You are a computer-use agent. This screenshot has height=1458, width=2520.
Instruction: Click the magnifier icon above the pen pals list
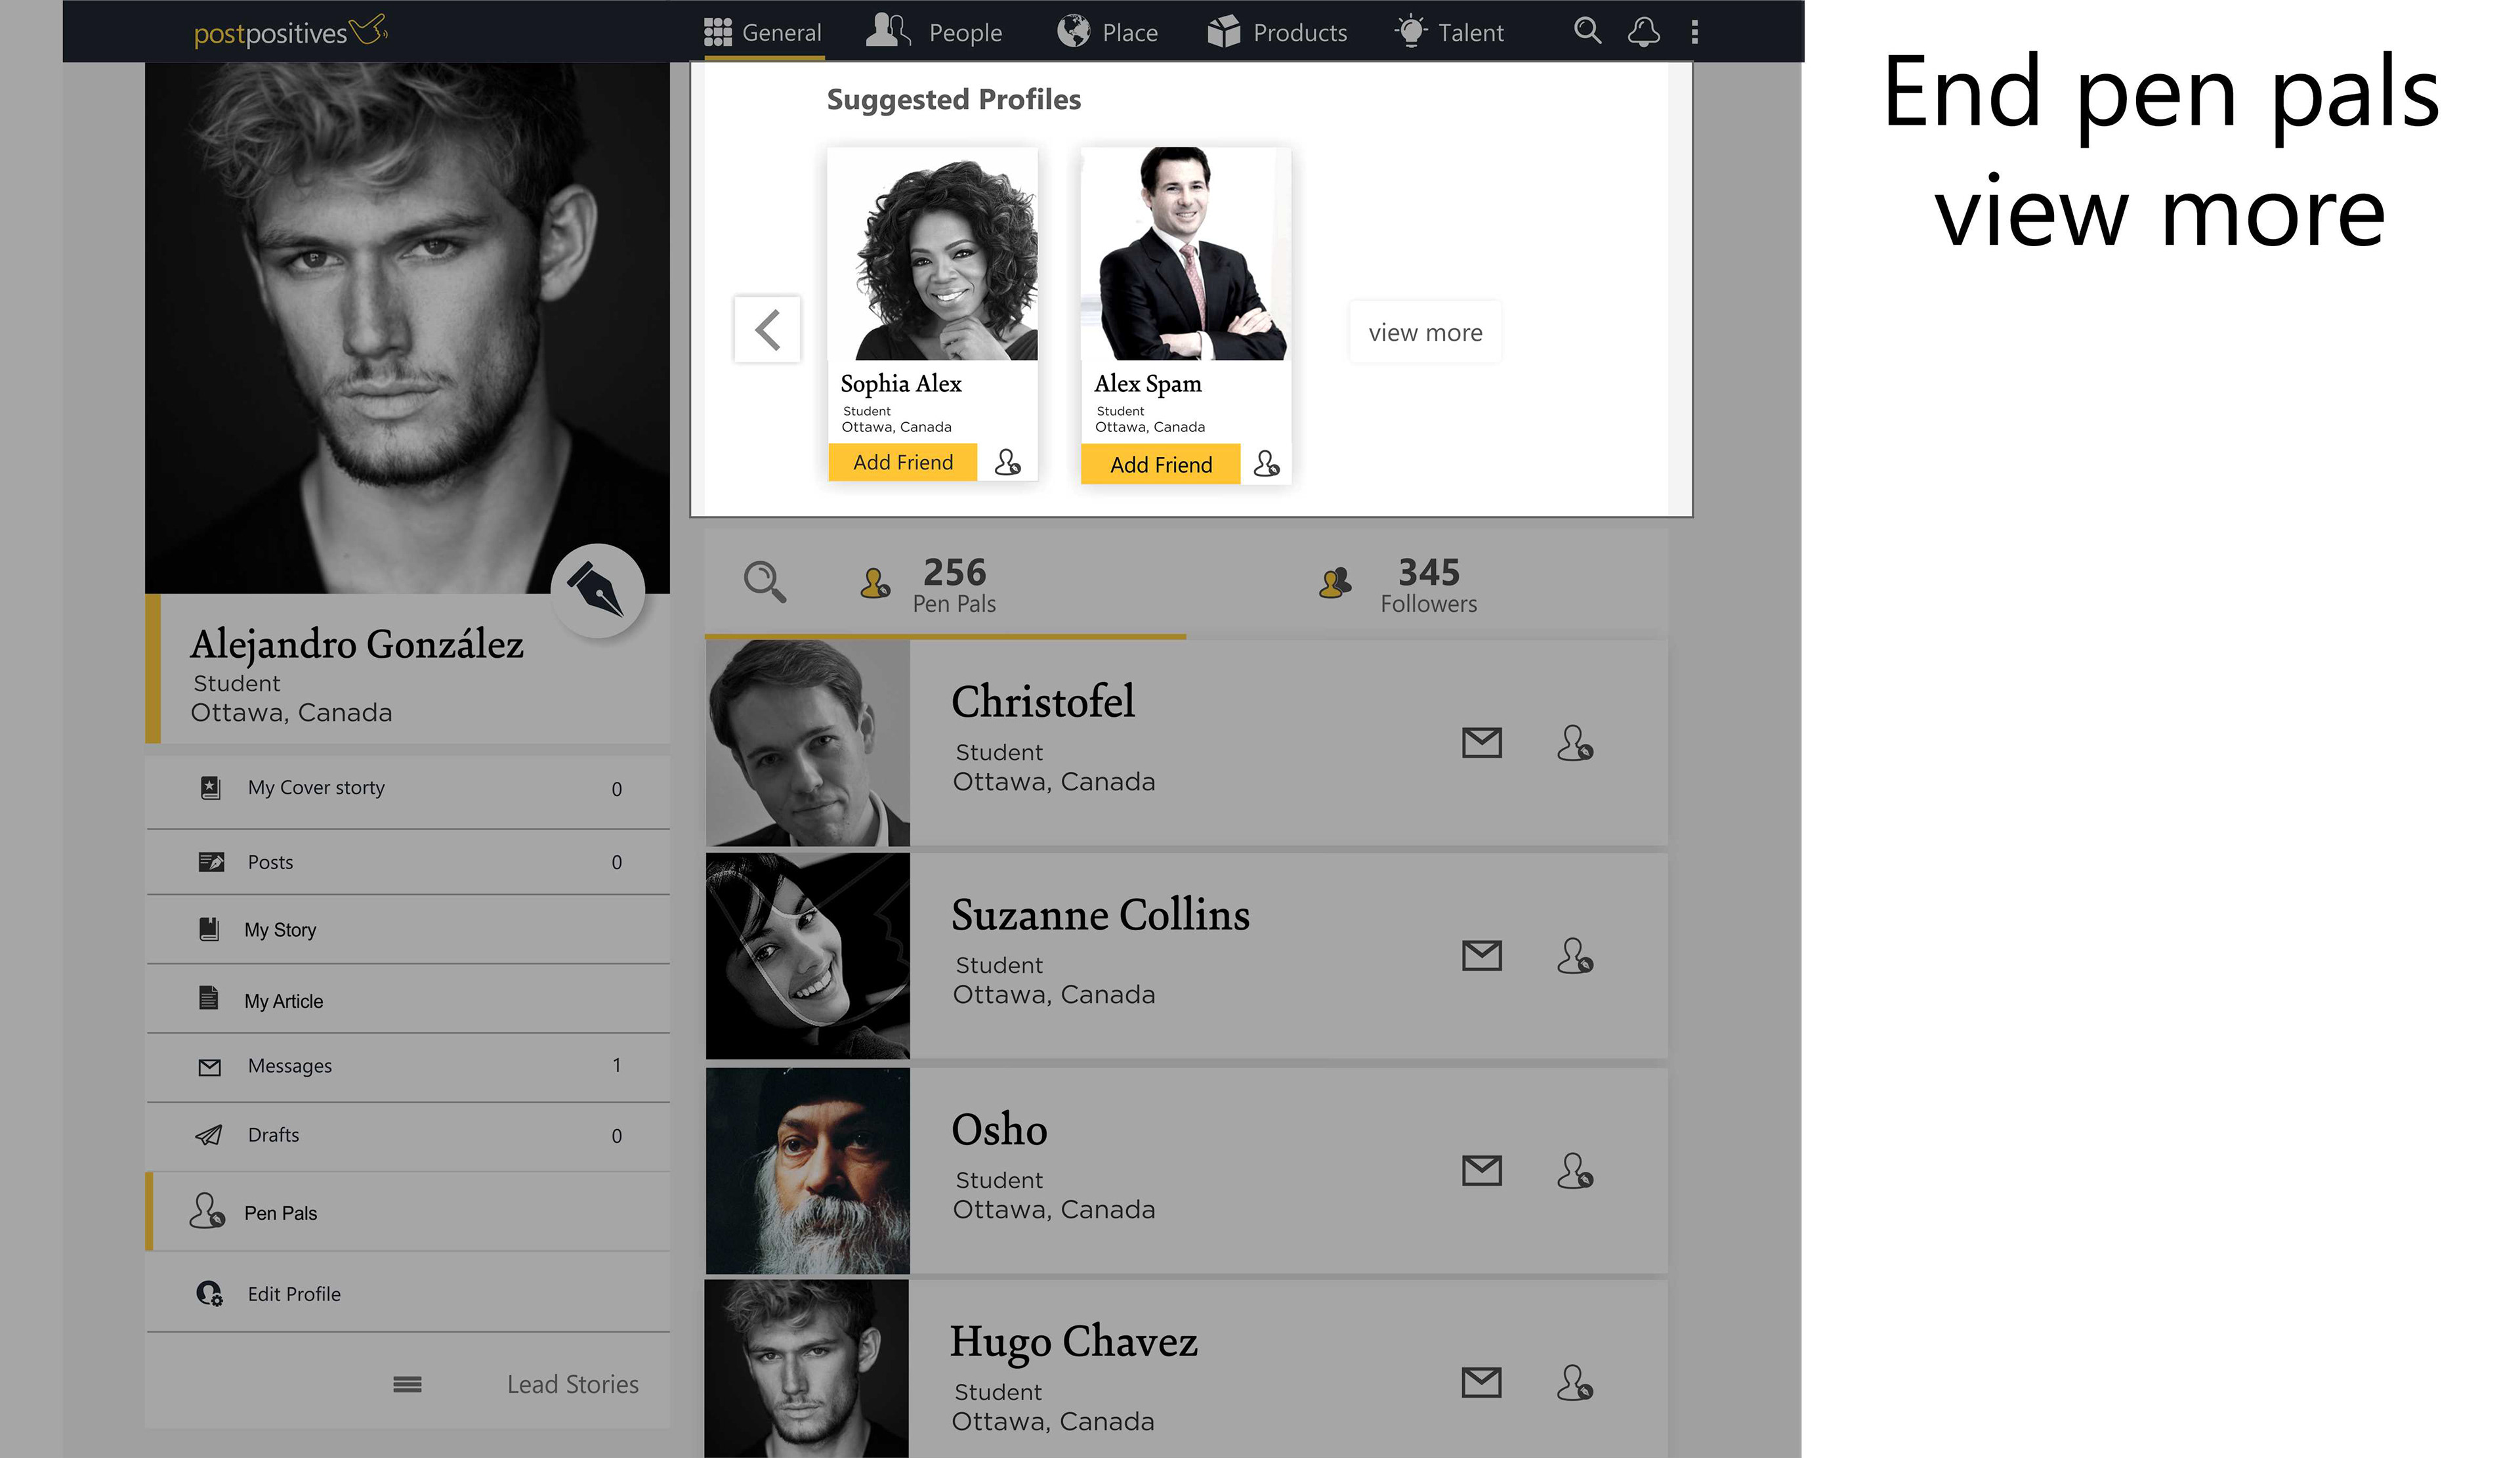(x=765, y=581)
